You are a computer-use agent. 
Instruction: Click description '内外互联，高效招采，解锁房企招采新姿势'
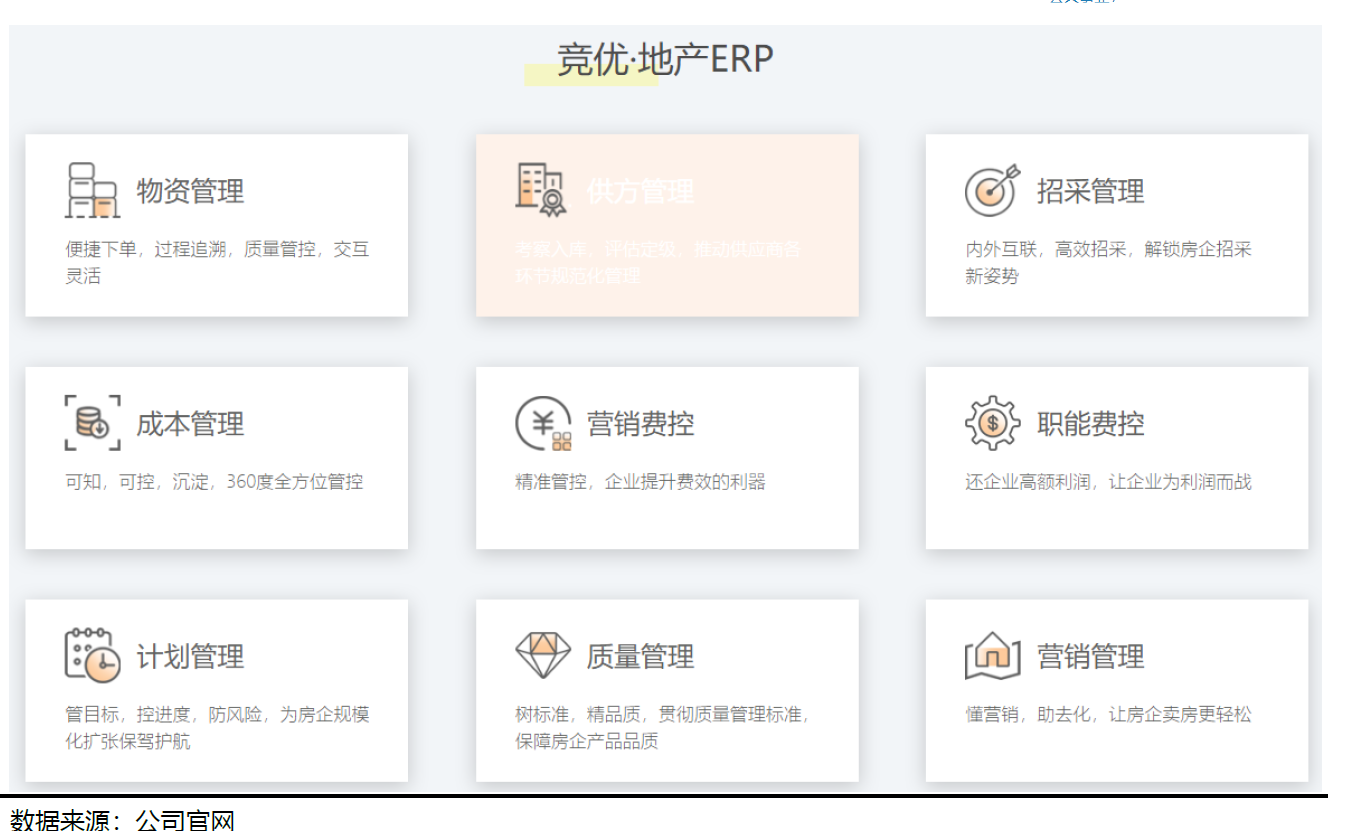1108,262
